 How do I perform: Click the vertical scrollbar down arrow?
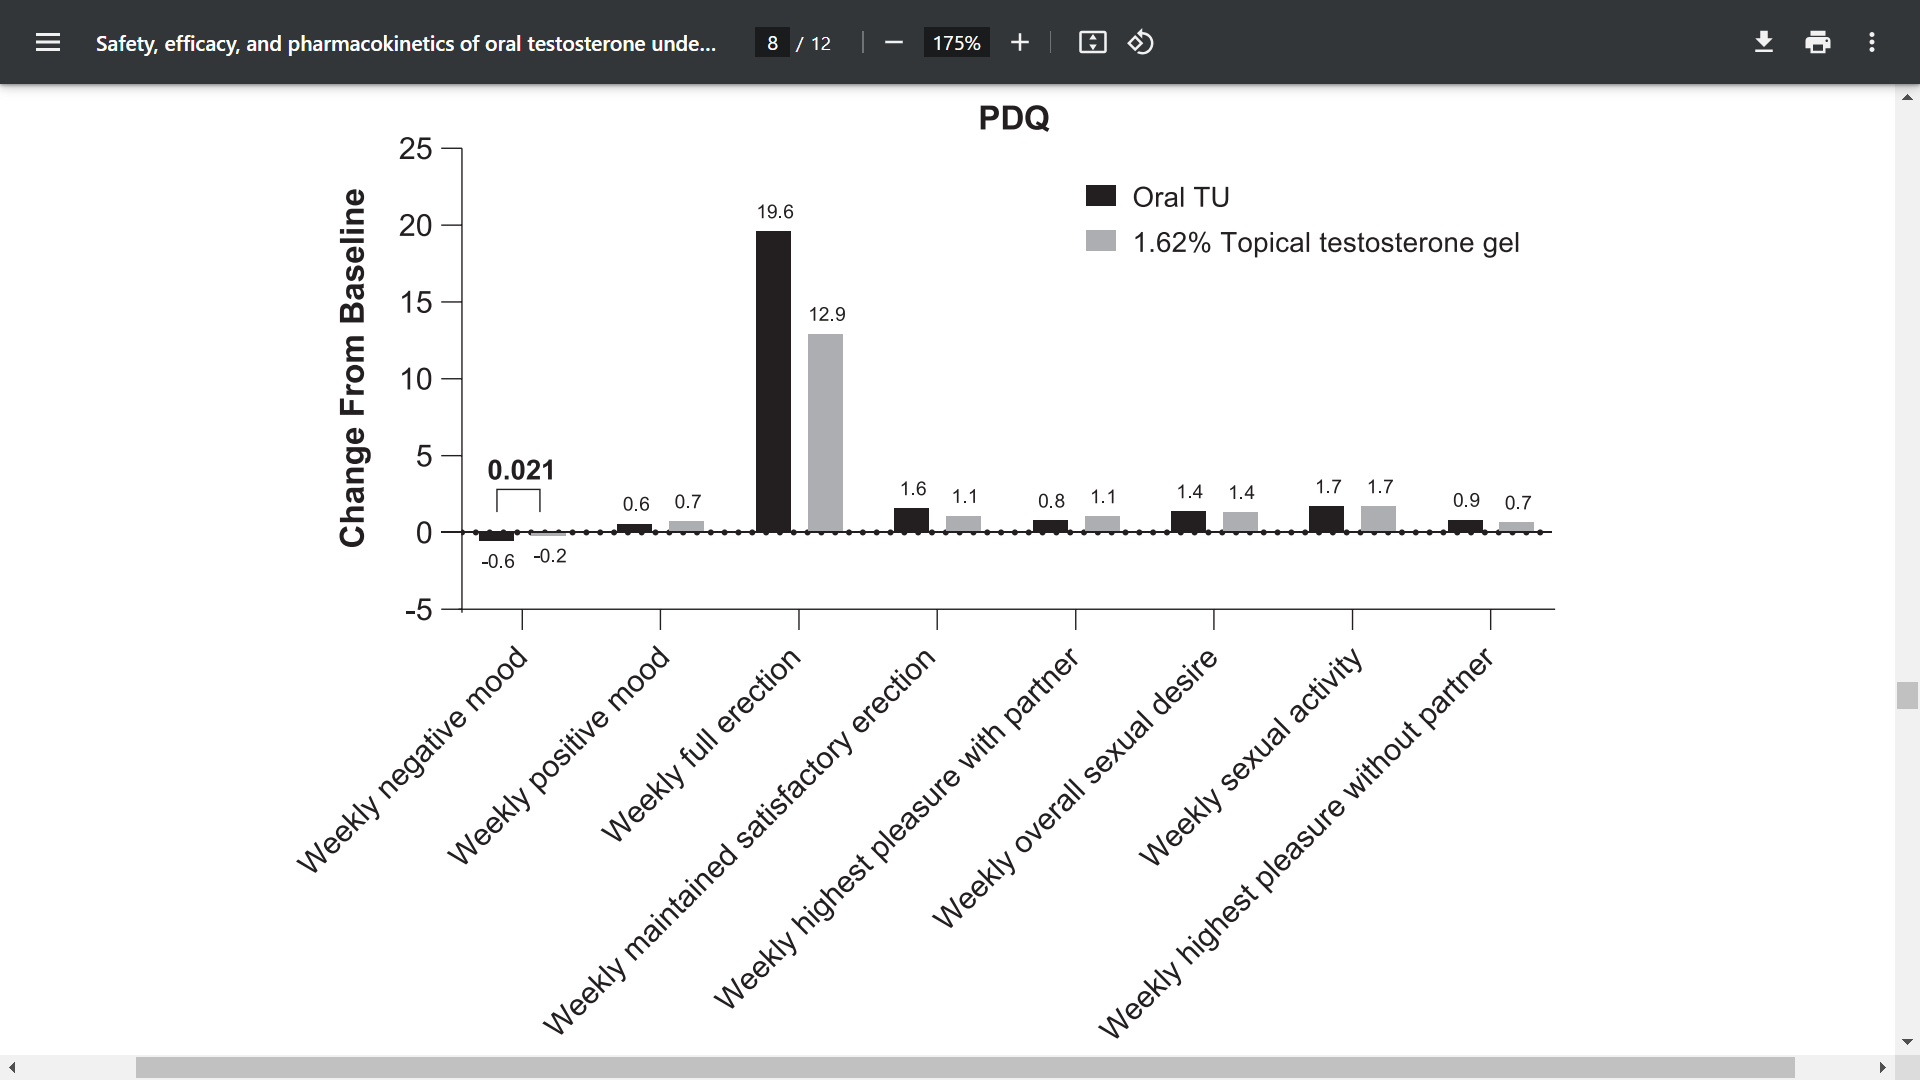(x=1907, y=1042)
